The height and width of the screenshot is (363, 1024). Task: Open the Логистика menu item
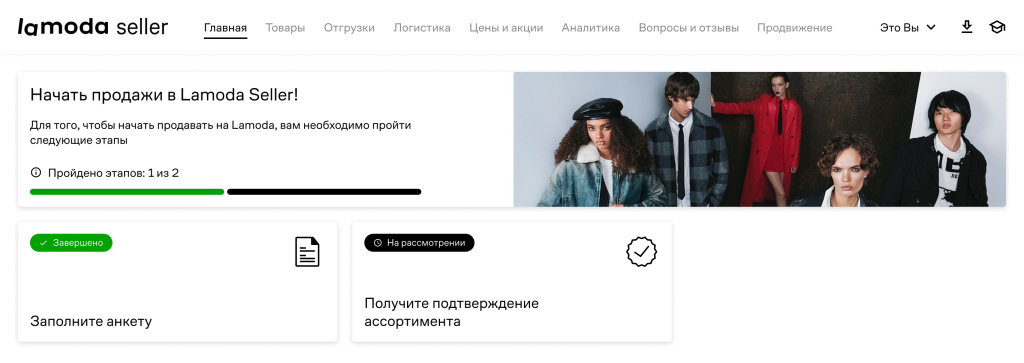[x=422, y=28]
